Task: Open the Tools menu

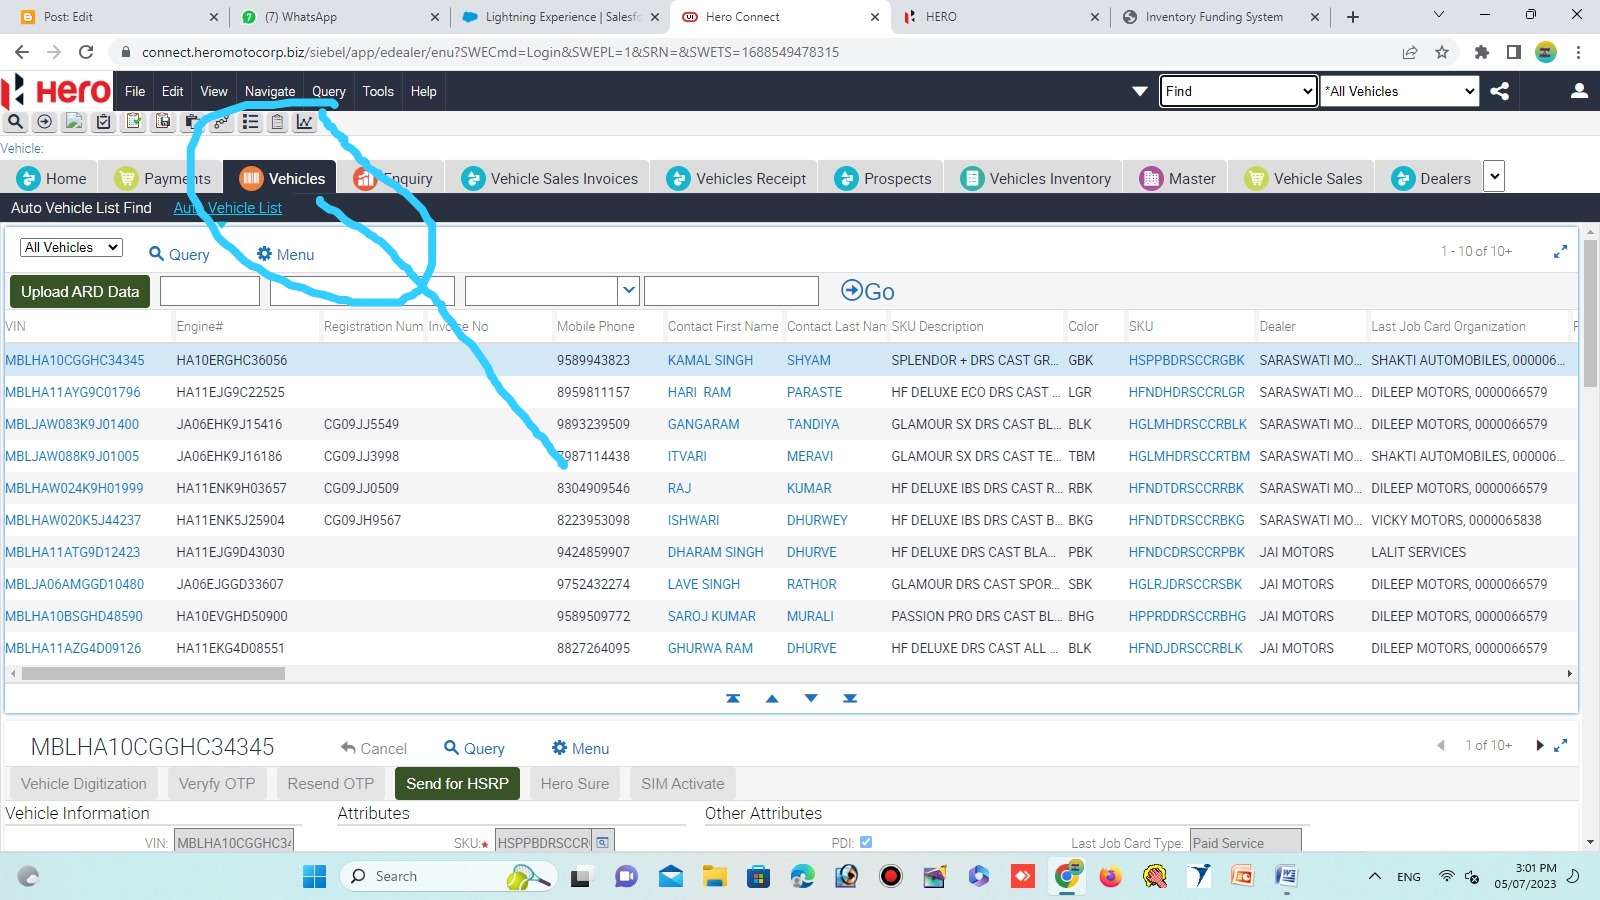Action: (x=378, y=91)
